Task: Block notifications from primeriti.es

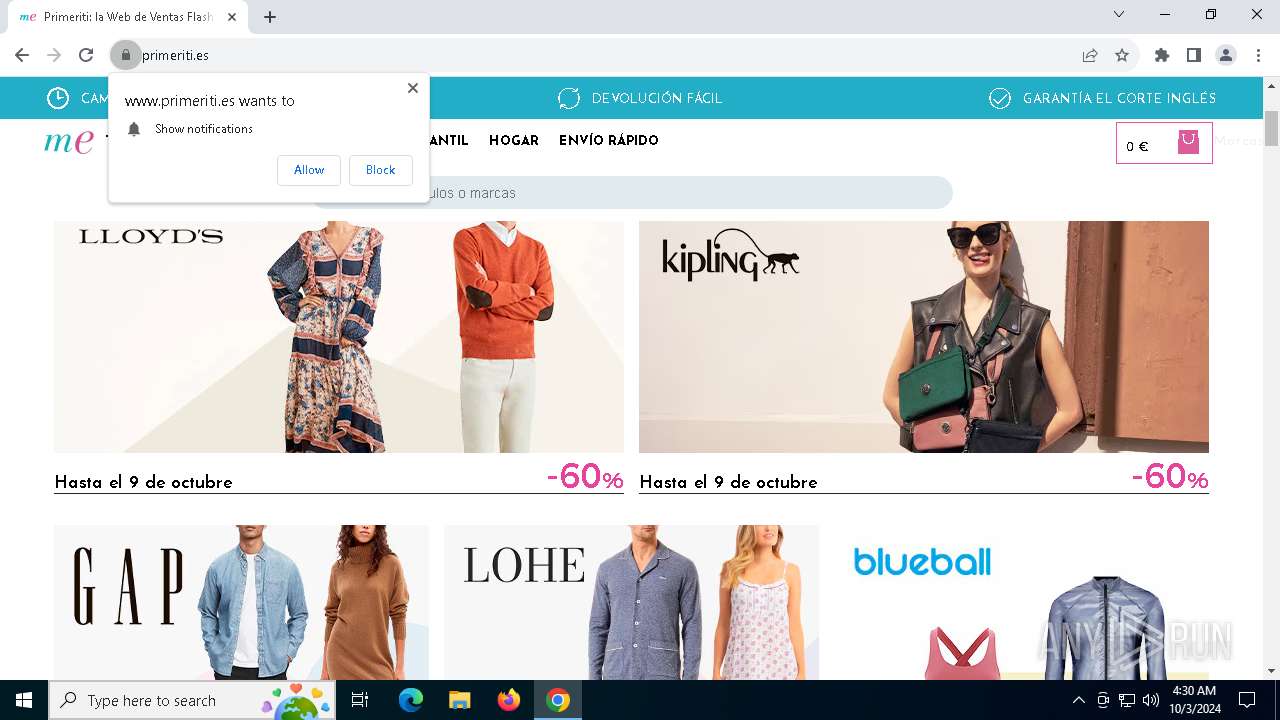Action: pos(380,170)
